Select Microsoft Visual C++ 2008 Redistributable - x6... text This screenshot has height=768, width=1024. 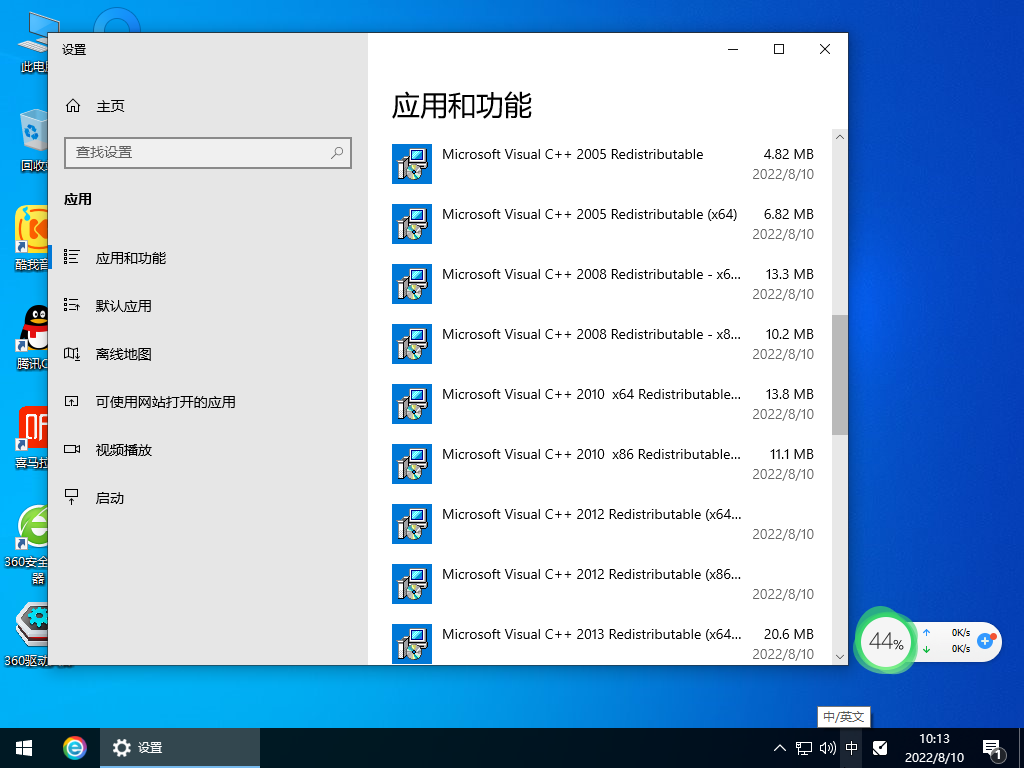pyautogui.click(x=592, y=274)
